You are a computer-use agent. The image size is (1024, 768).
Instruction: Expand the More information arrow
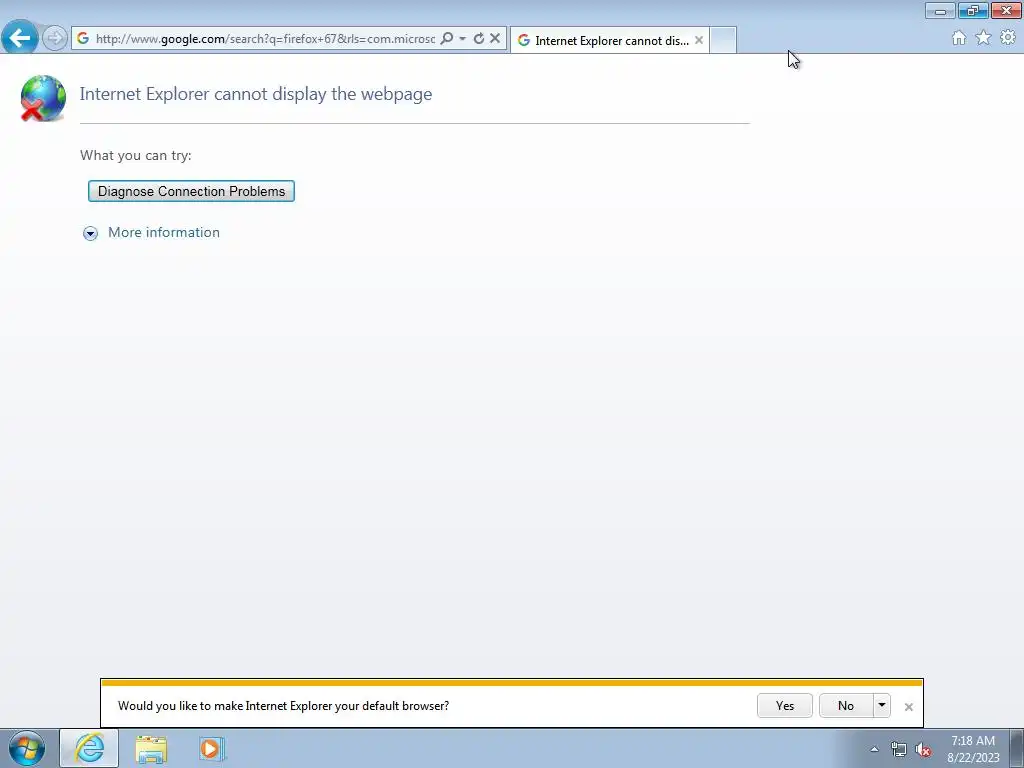point(90,233)
